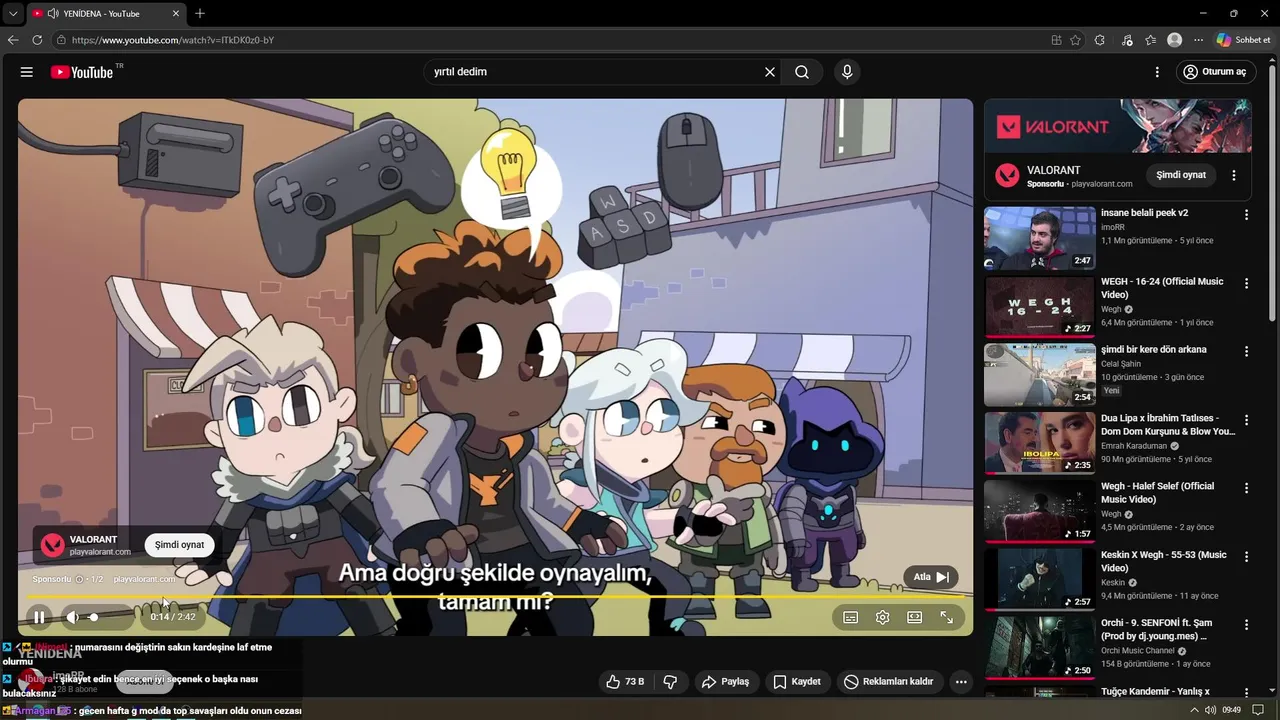The height and width of the screenshot is (720, 1280).
Task: Save the video with Kaydet
Action: pos(797,682)
